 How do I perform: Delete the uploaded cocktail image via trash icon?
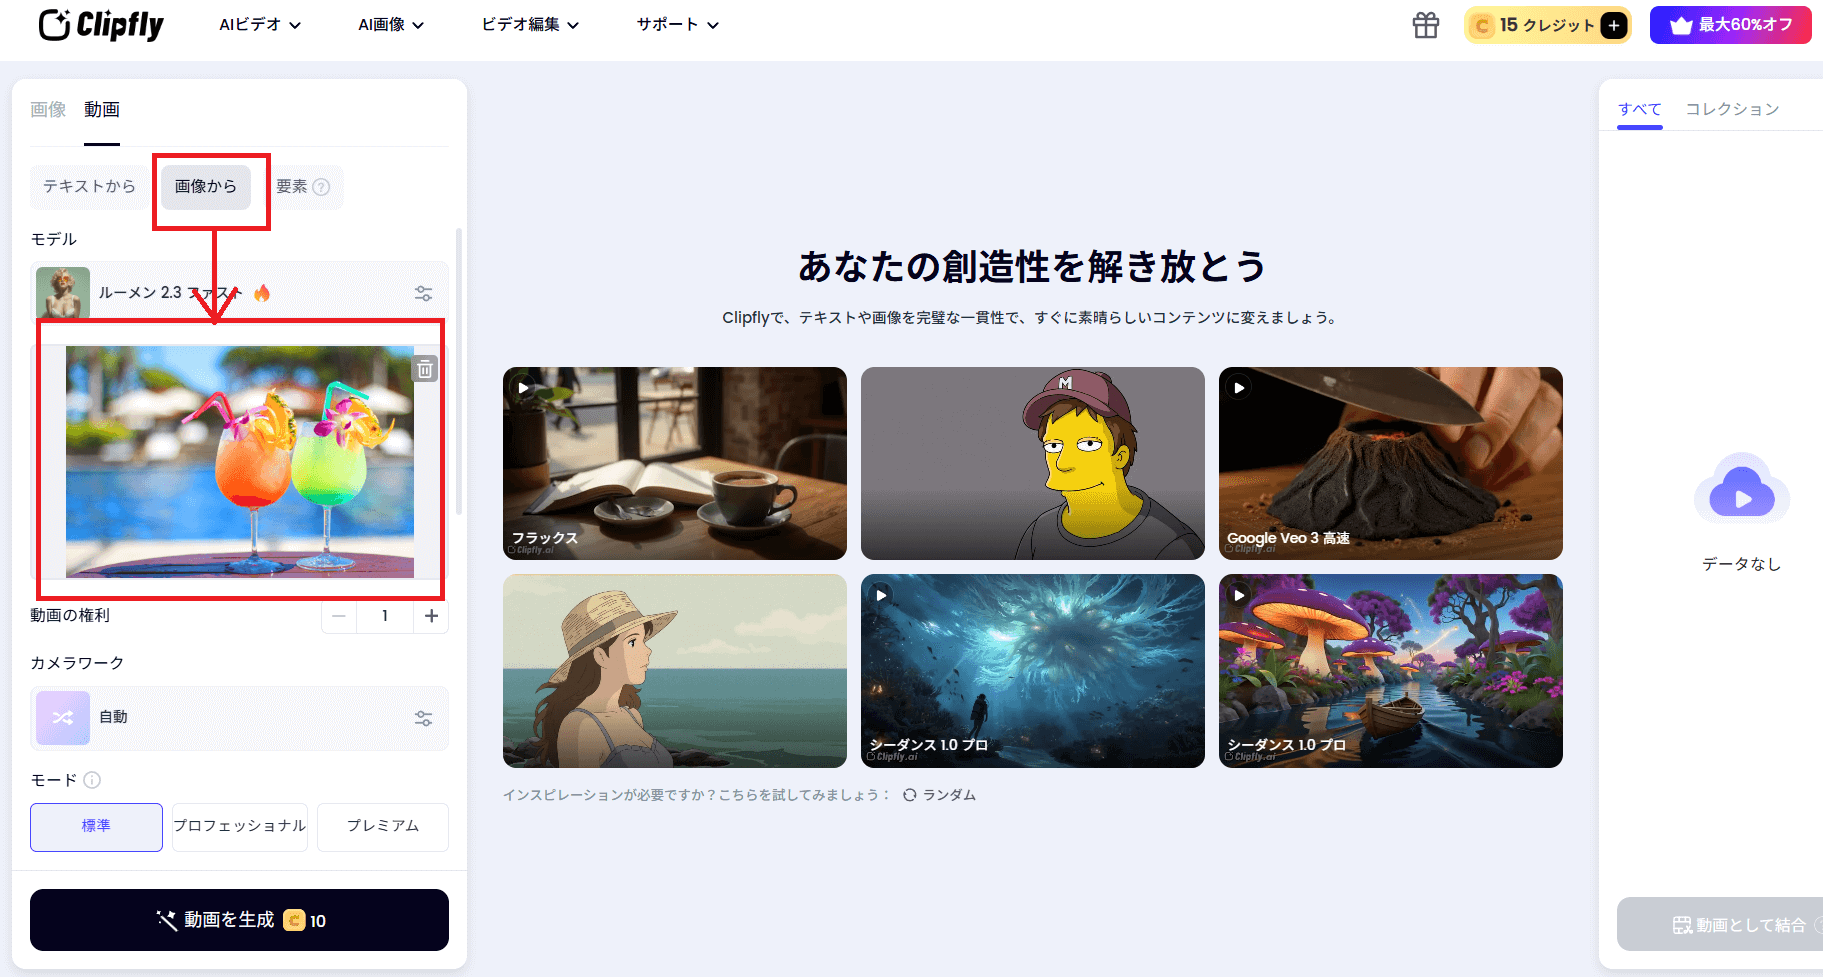pos(425,368)
